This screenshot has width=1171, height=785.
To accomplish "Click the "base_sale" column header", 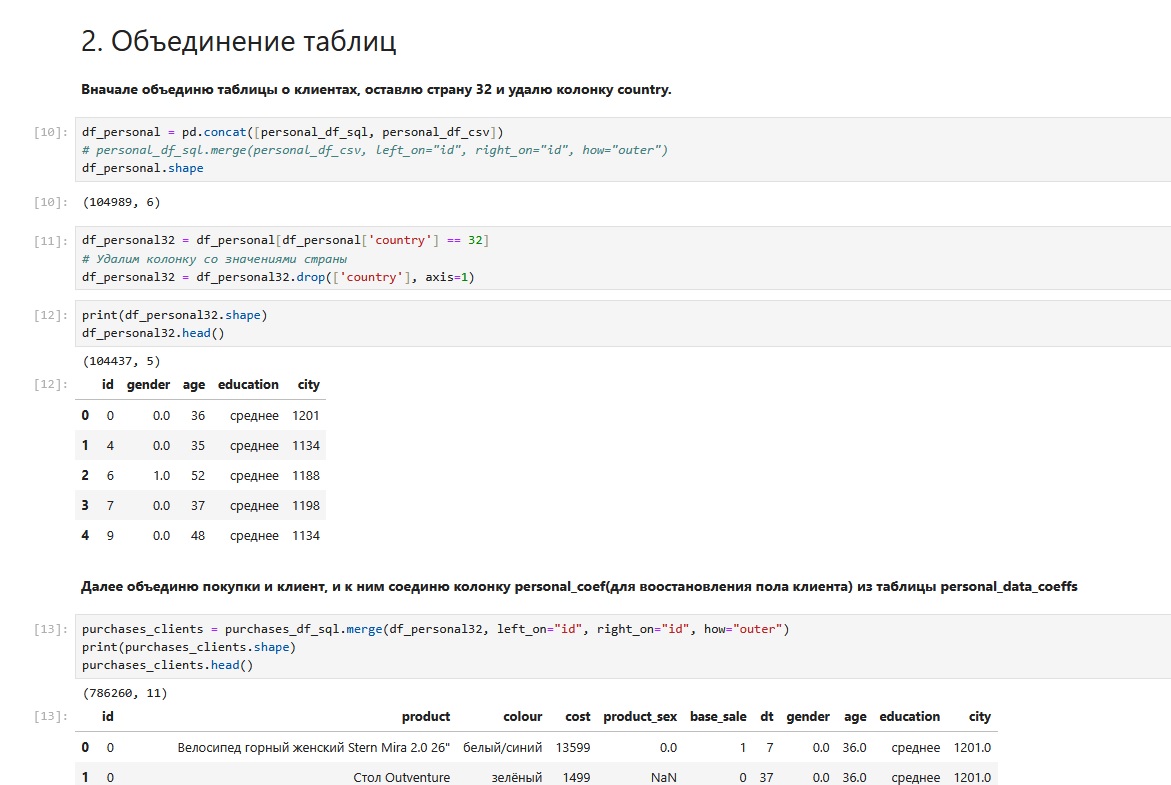I will pyautogui.click(x=718, y=716).
